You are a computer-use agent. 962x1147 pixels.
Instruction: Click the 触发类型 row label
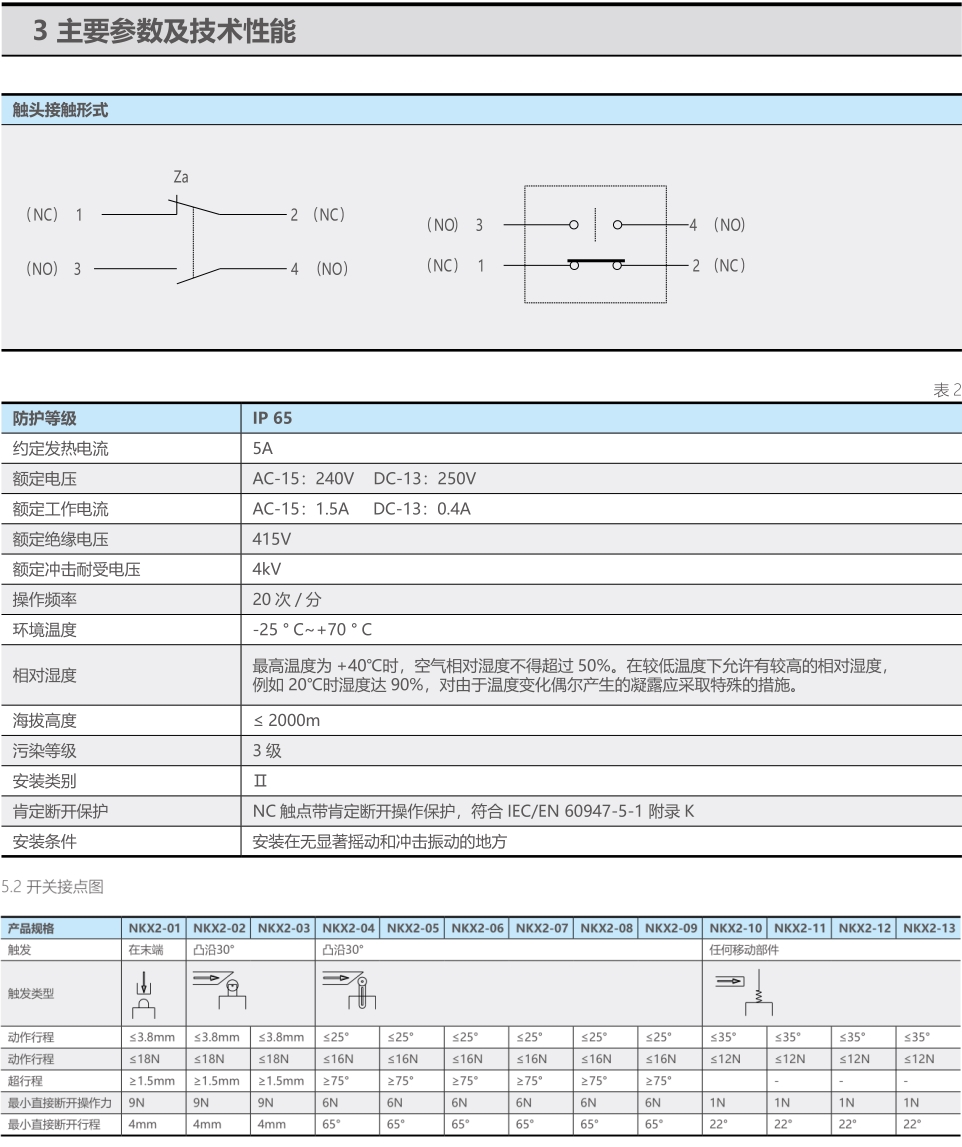[x=31, y=993]
